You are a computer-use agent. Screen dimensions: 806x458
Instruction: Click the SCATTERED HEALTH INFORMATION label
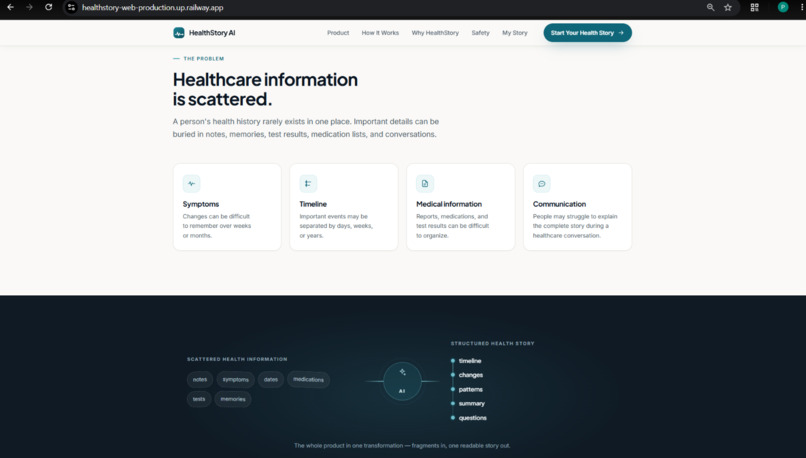237,359
